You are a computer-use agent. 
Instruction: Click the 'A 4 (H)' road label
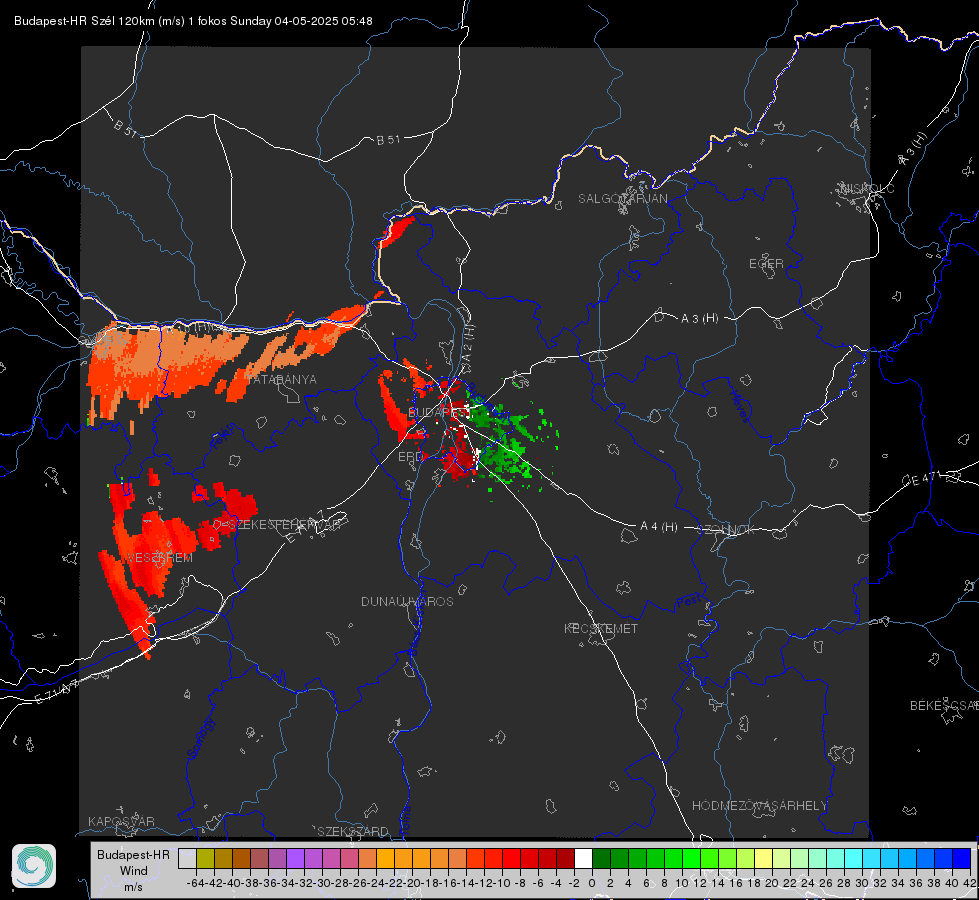(x=659, y=527)
